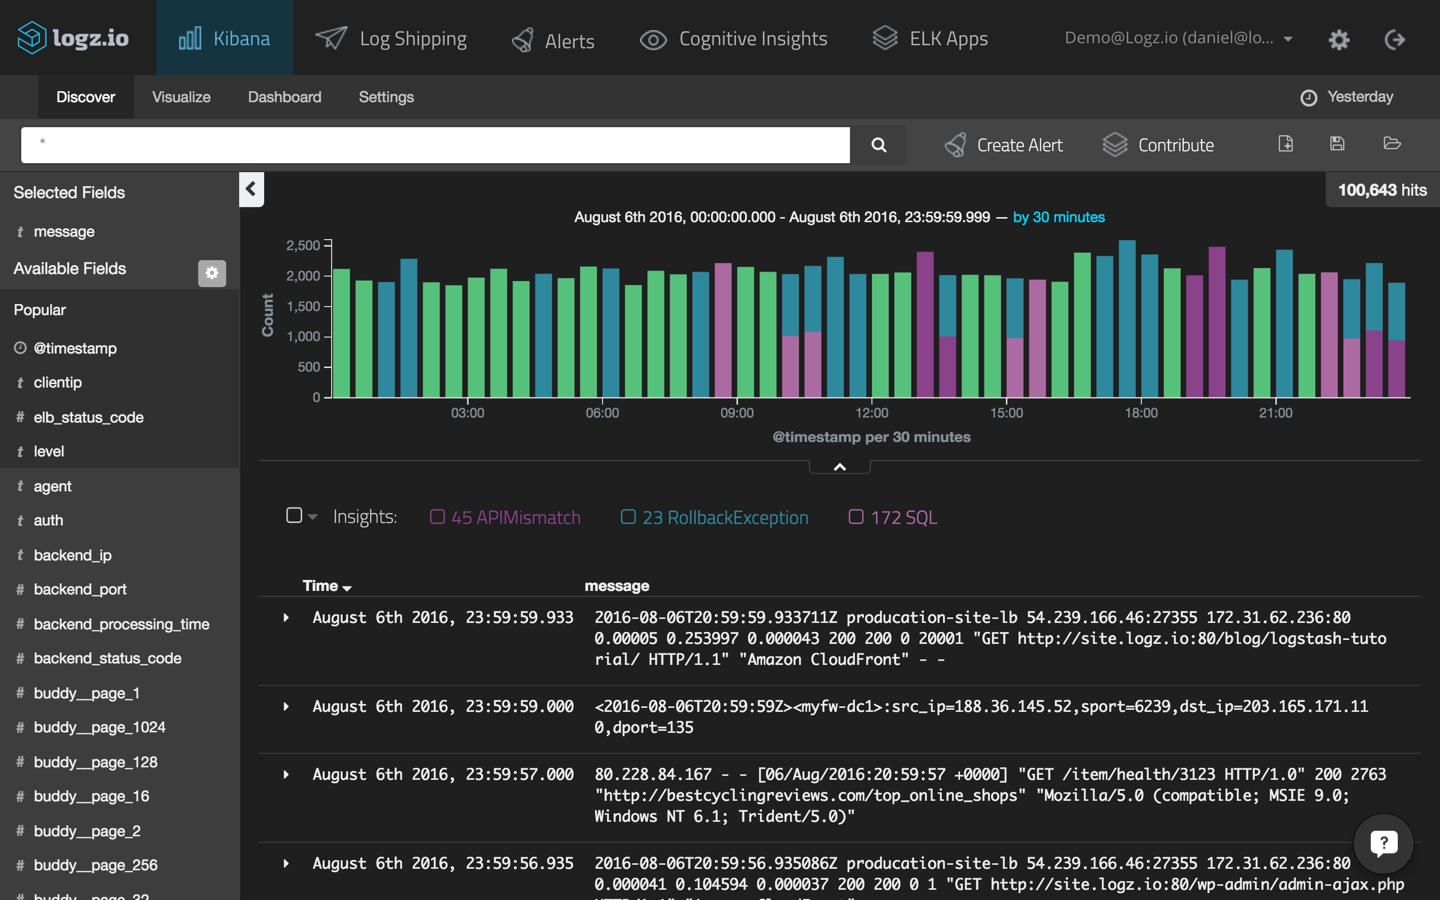1440x900 pixels.
Task: Click the 'by 30 minutes' interval link
Action: pos(1059,217)
